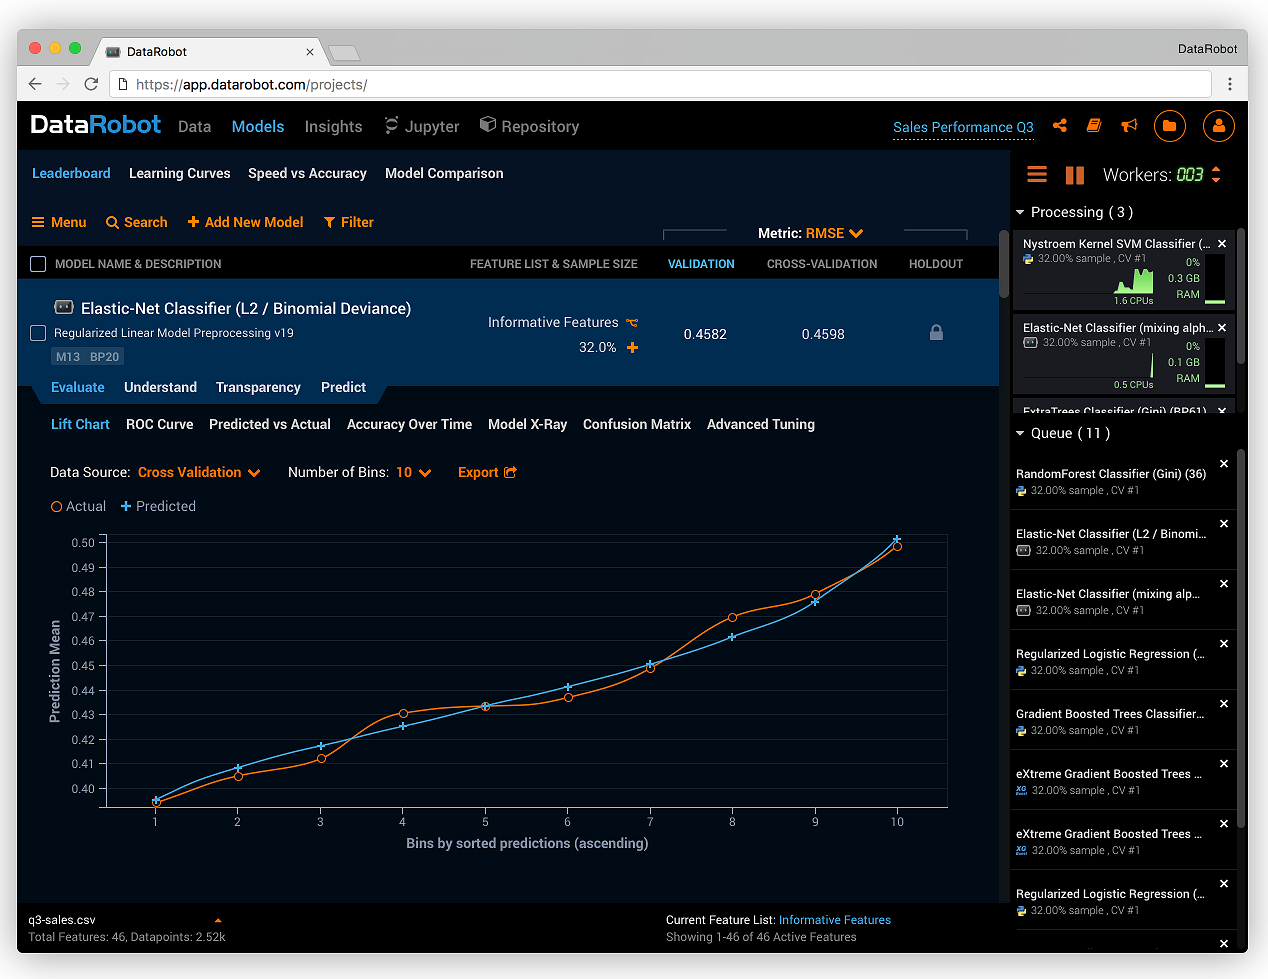Sort by the Validation column header
This screenshot has height=979, width=1268.
click(x=701, y=264)
